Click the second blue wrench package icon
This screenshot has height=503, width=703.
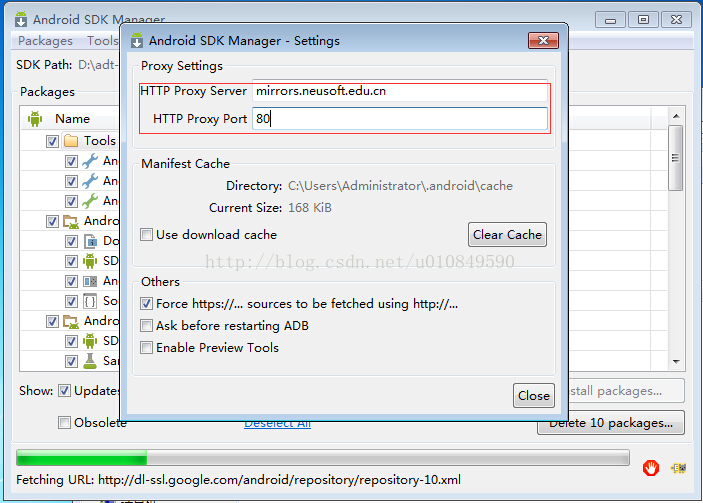90,181
